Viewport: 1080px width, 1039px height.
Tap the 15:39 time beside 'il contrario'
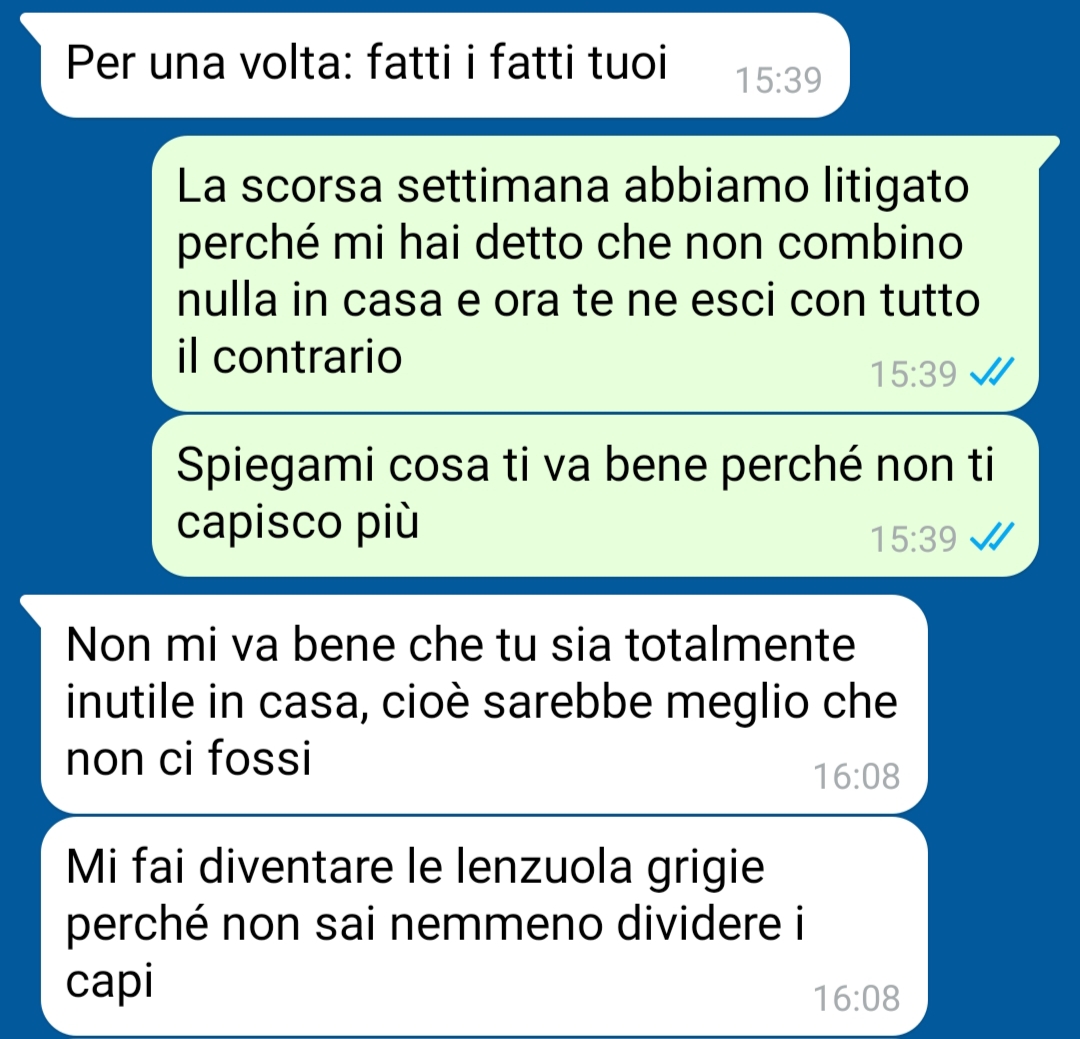913,374
